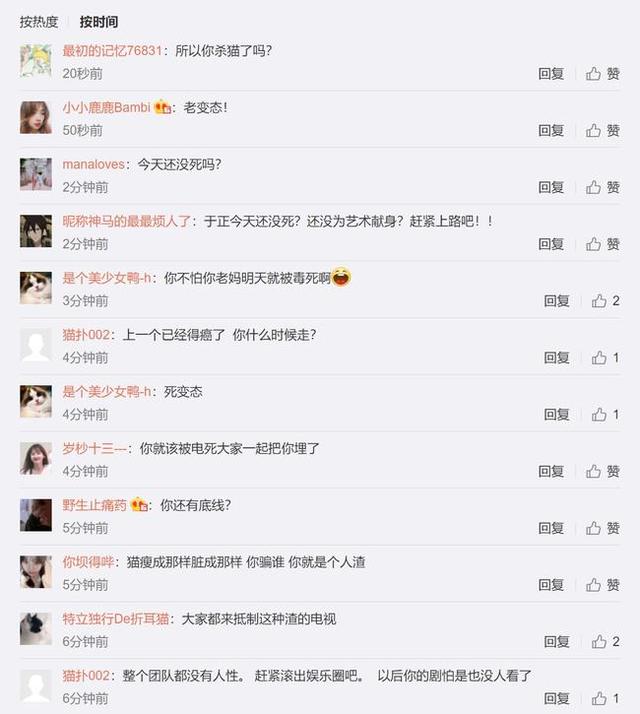This screenshot has height=714, width=640.
Task: Like 岁秒十三一's comment
Action: 602,471
